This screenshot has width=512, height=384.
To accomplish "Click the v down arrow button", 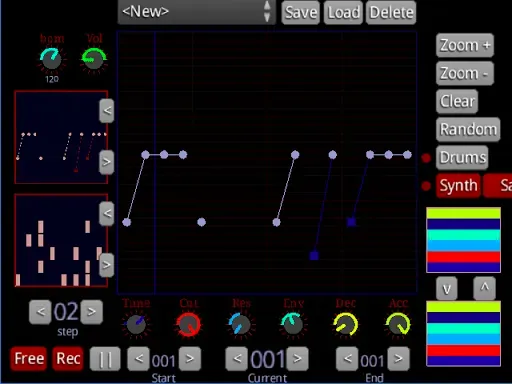I will [447, 289].
